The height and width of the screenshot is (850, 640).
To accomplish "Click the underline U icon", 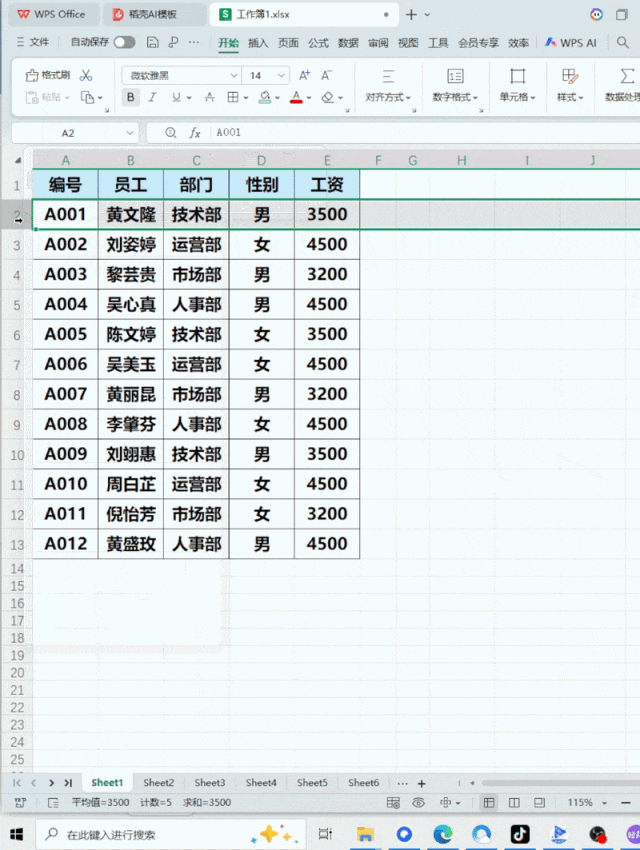I will click(x=176, y=98).
